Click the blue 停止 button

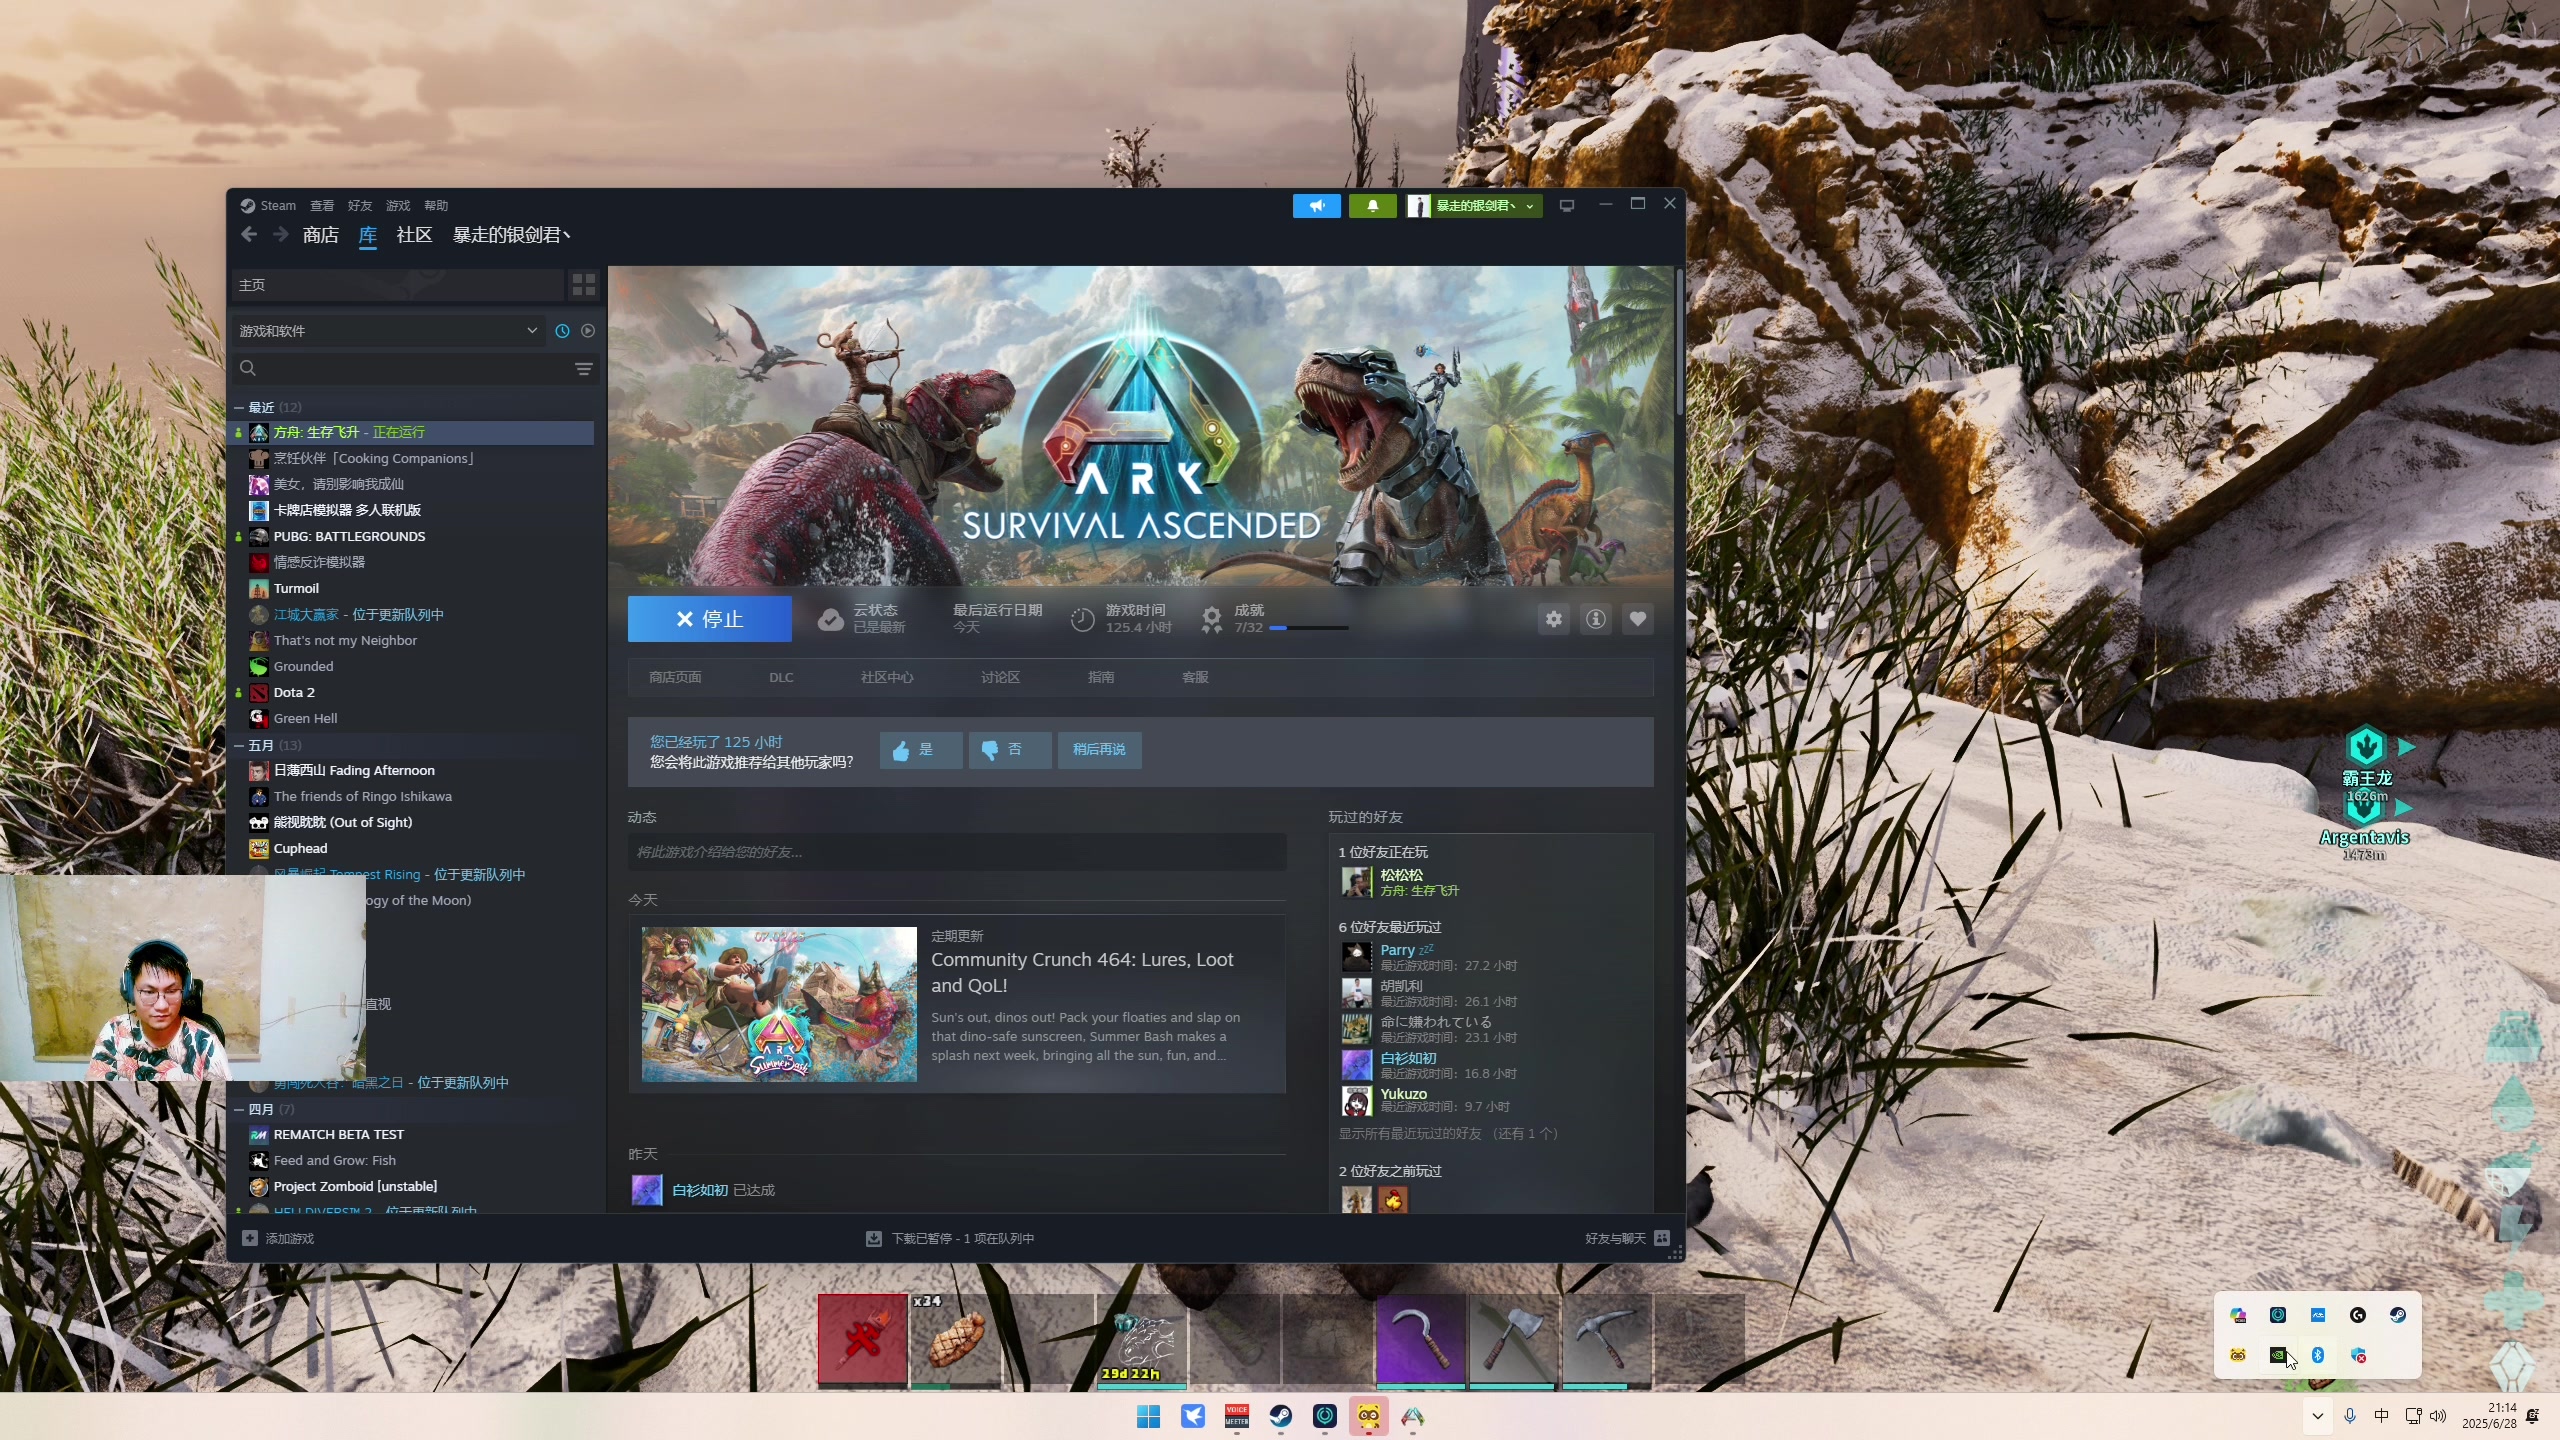coord(710,619)
